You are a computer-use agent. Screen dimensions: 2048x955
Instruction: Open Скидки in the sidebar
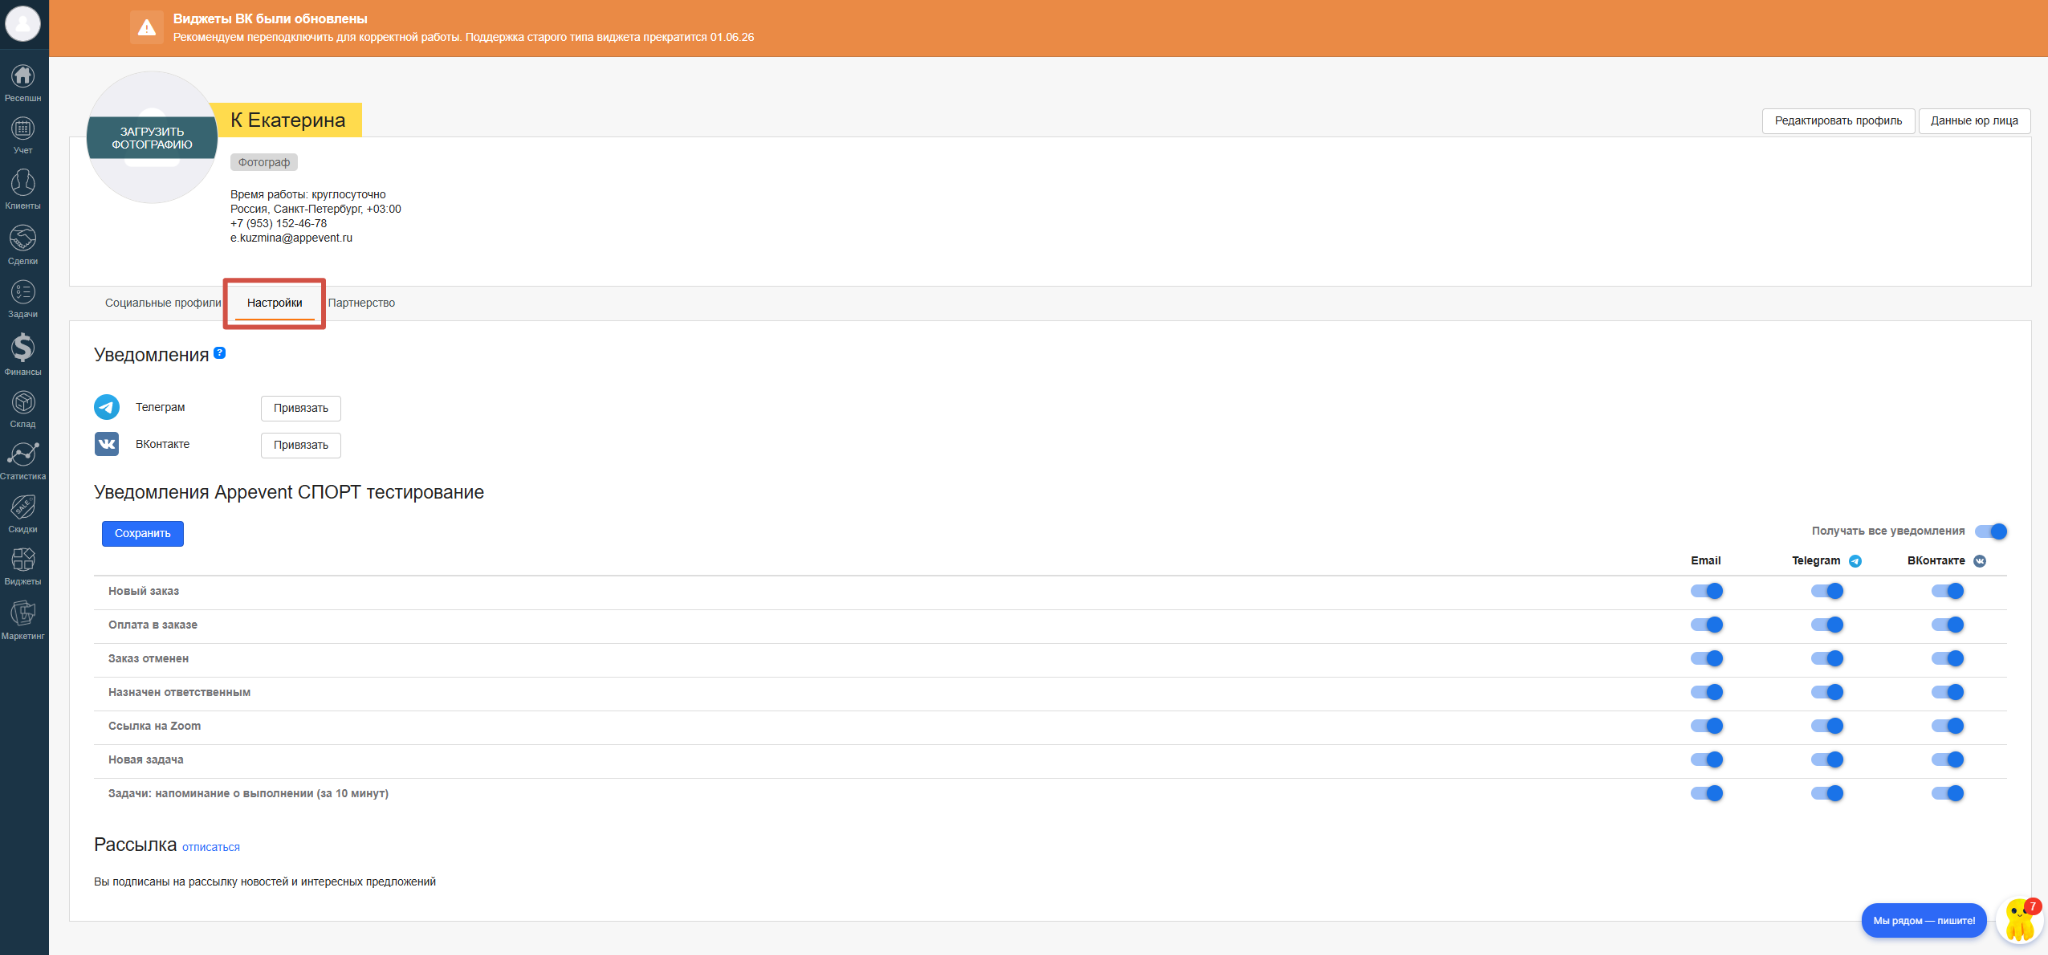[x=23, y=514]
